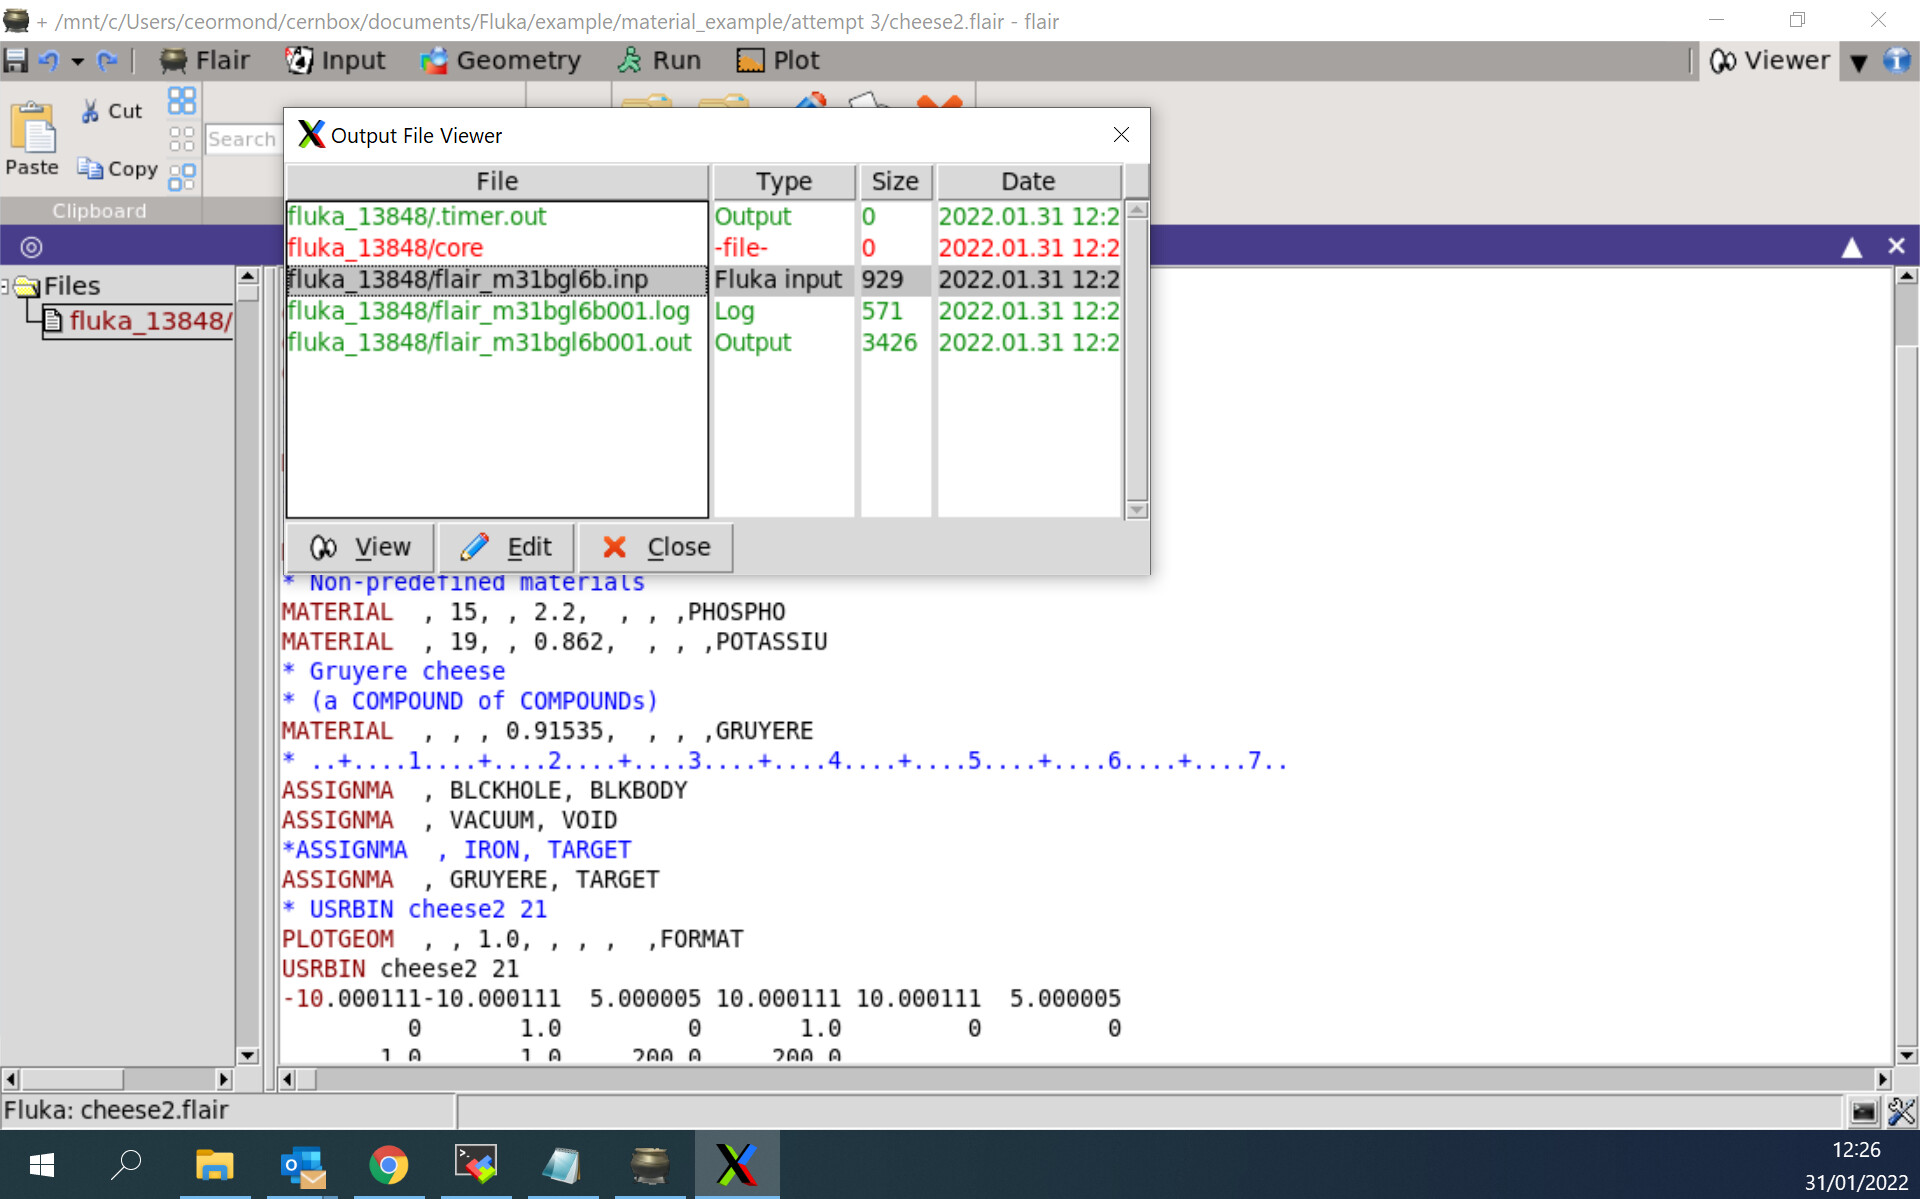The height and width of the screenshot is (1199, 1920).
Task: Switch to the Run tab
Action: coord(659,61)
